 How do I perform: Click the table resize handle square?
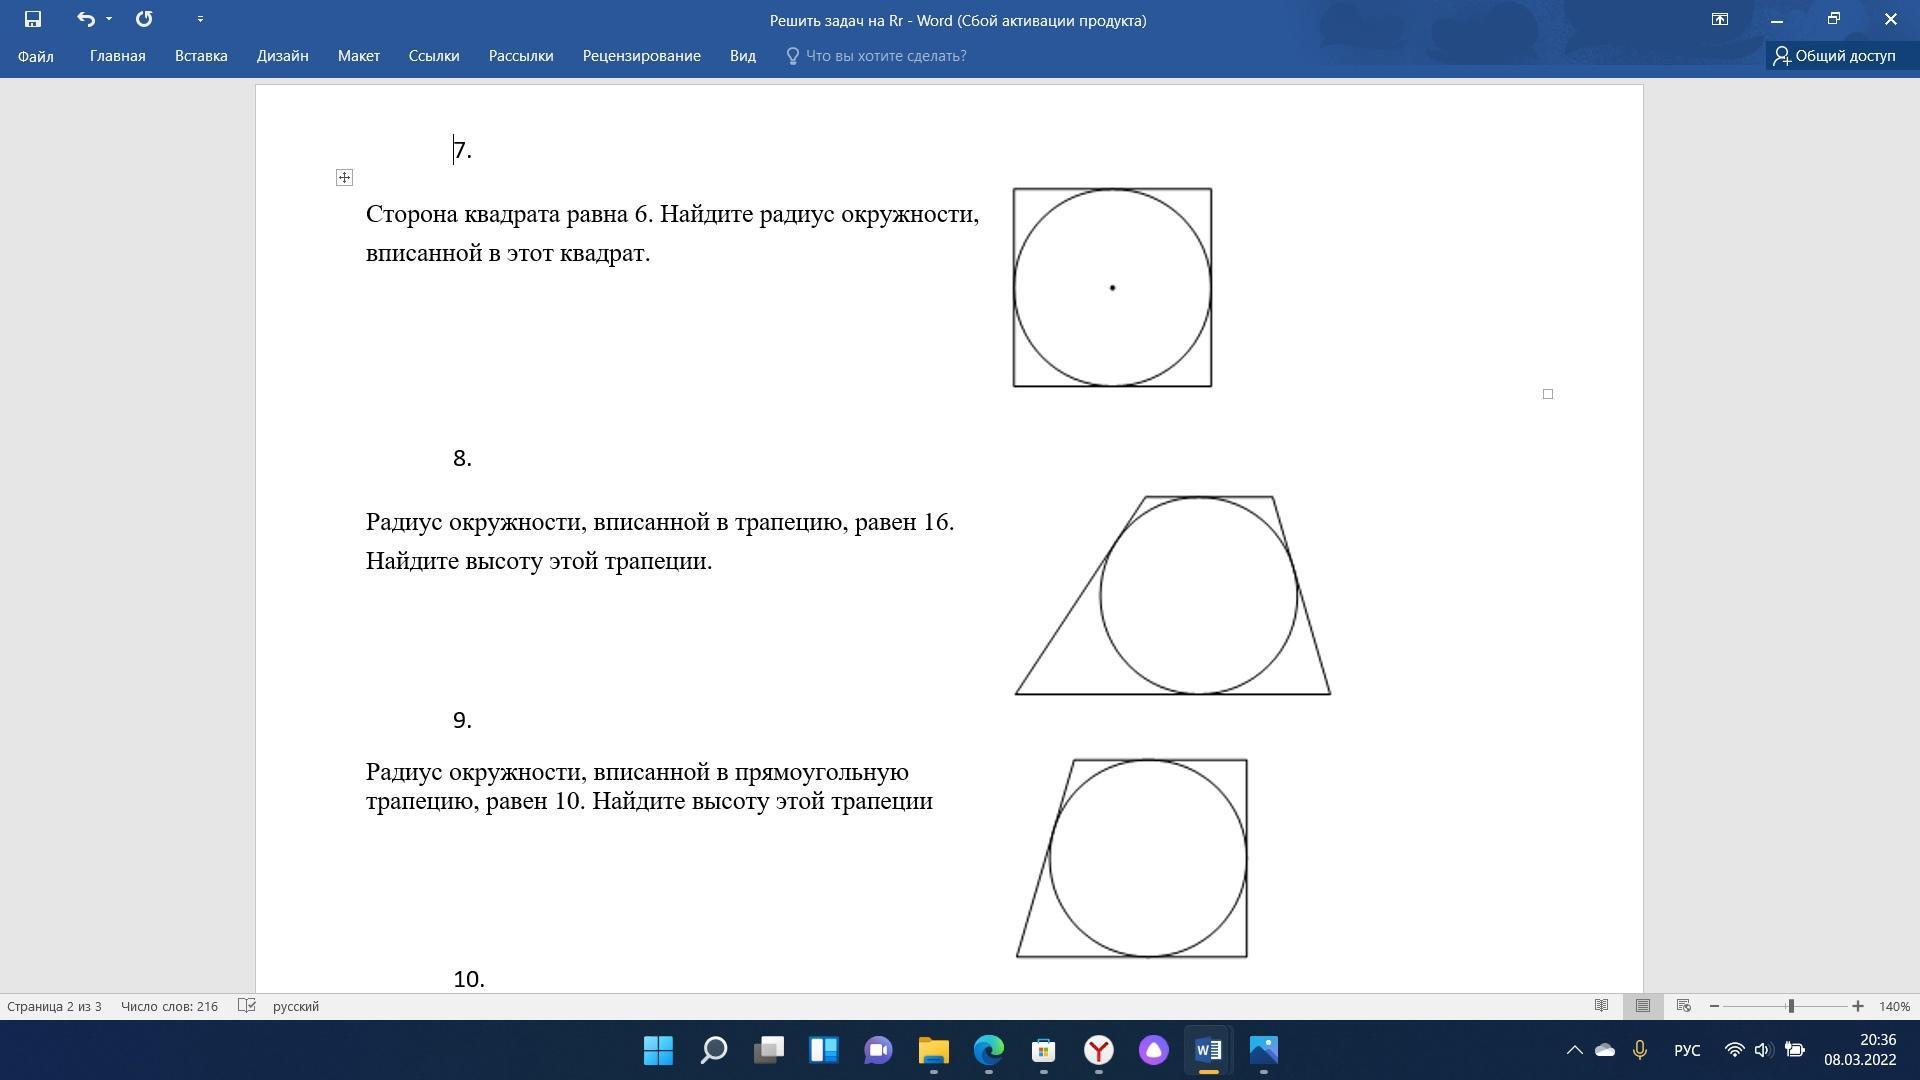[1548, 394]
